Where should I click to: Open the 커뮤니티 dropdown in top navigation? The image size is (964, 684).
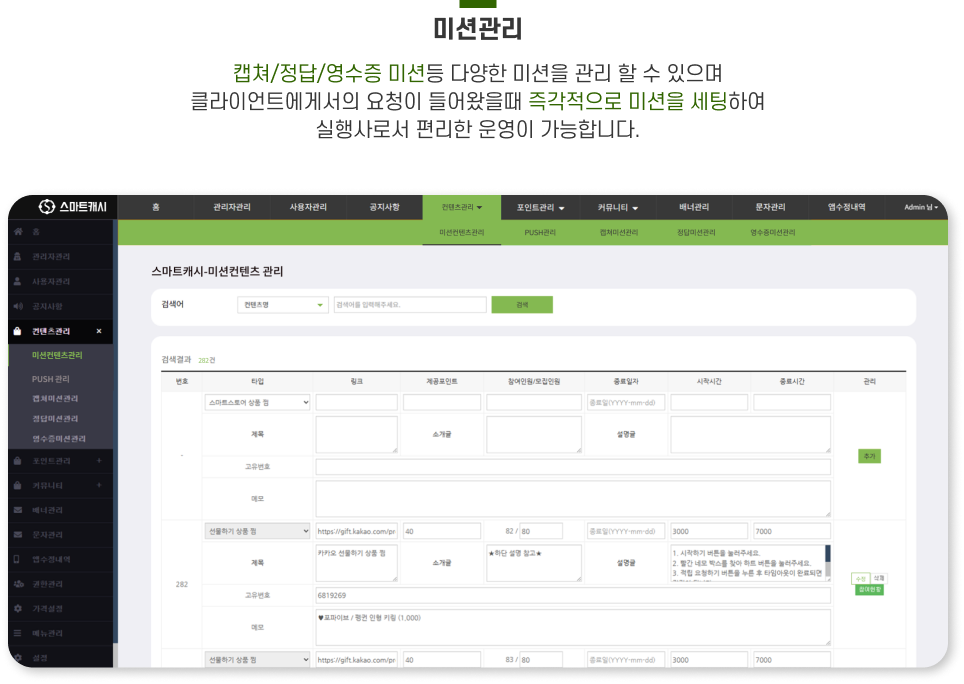tap(618, 208)
